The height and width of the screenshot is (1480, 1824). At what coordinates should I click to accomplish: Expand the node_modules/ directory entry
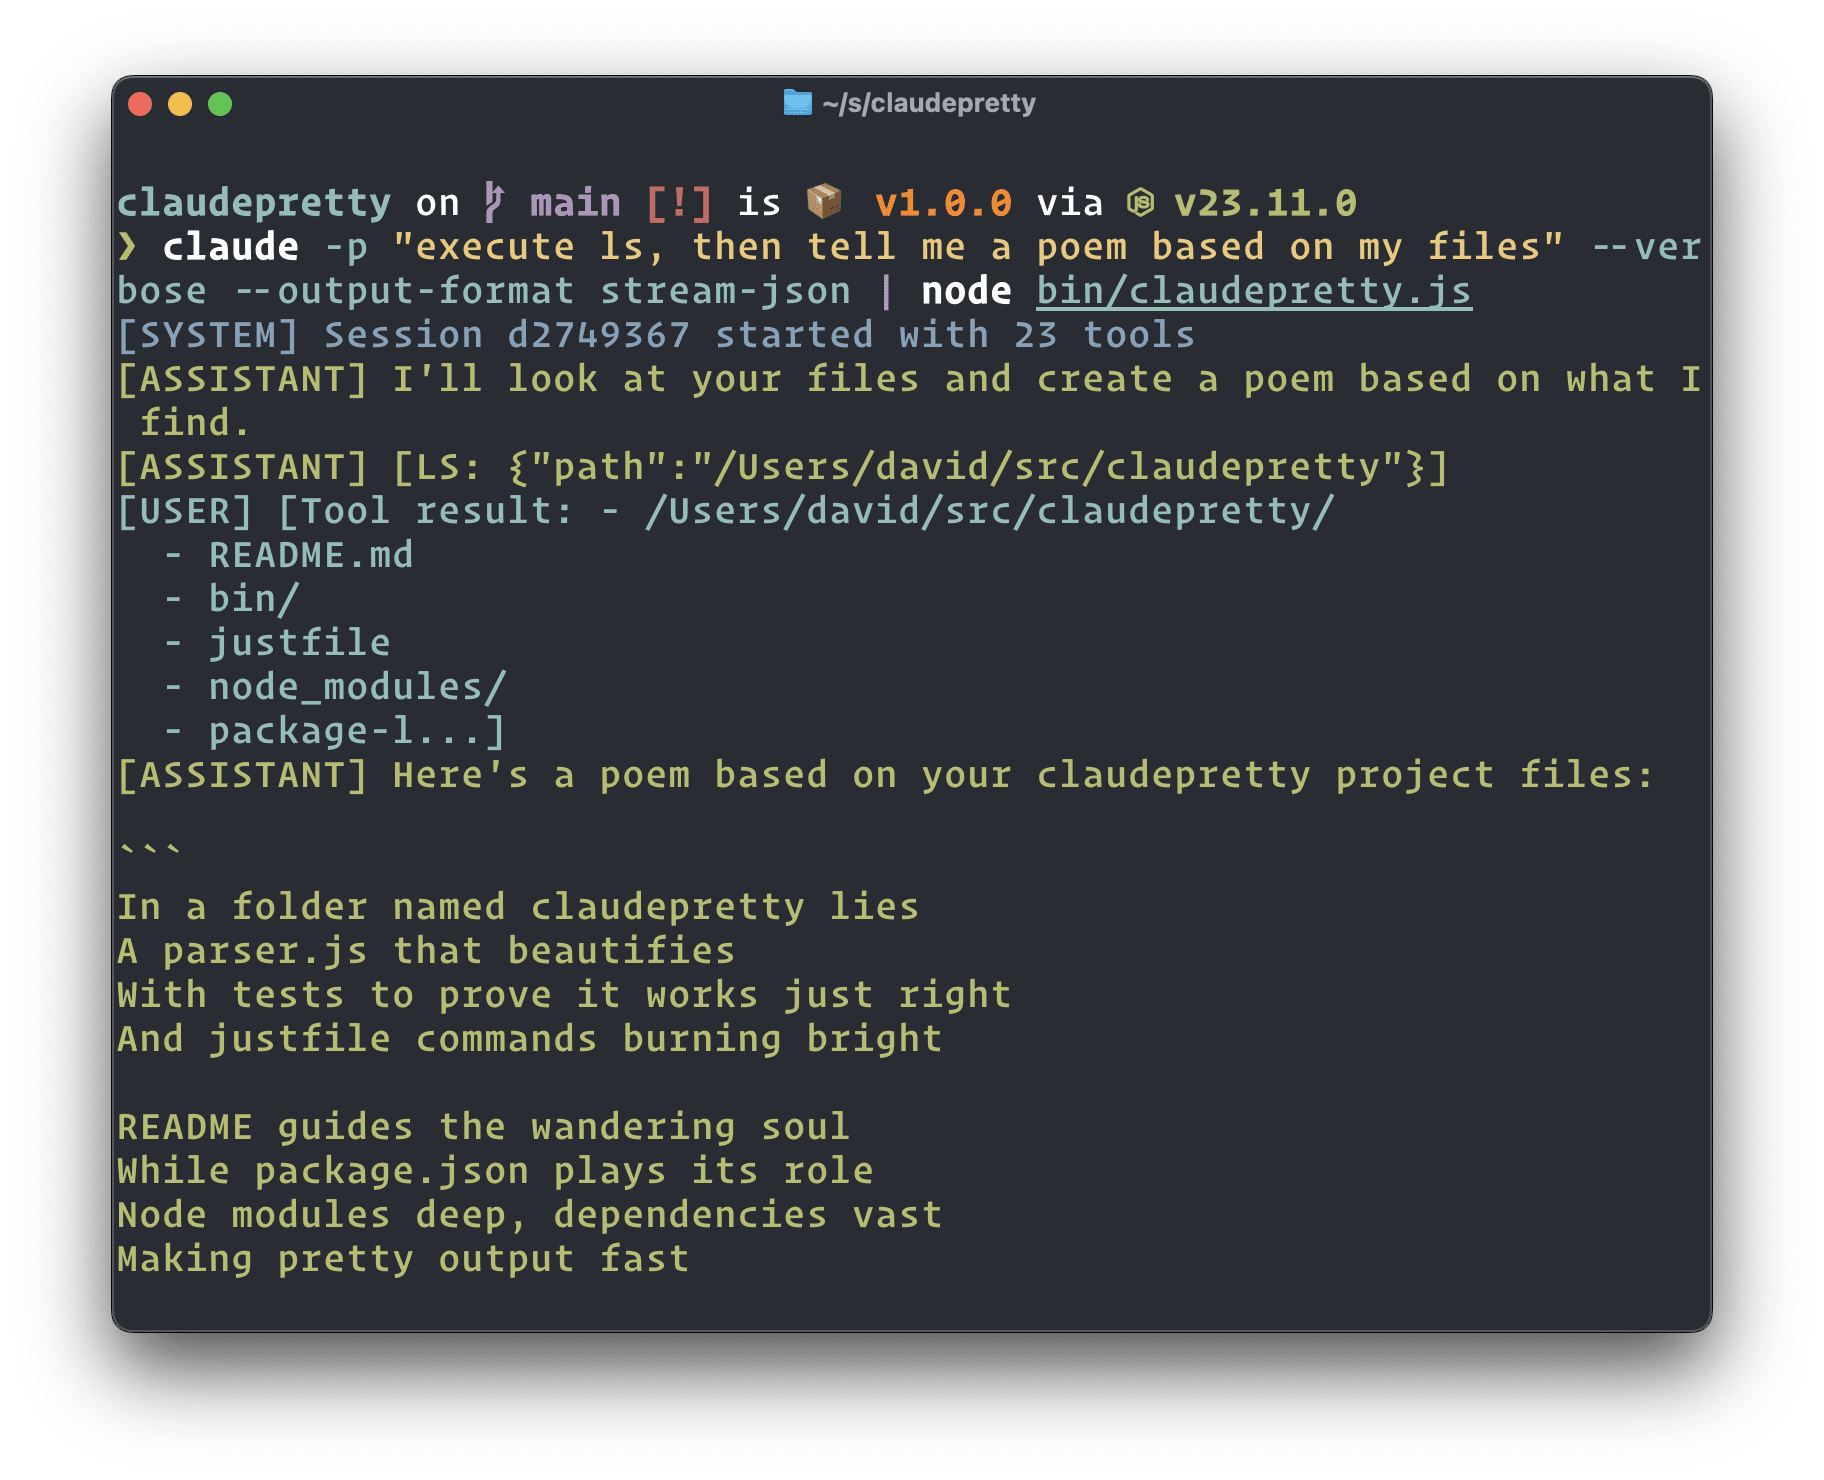(x=357, y=686)
